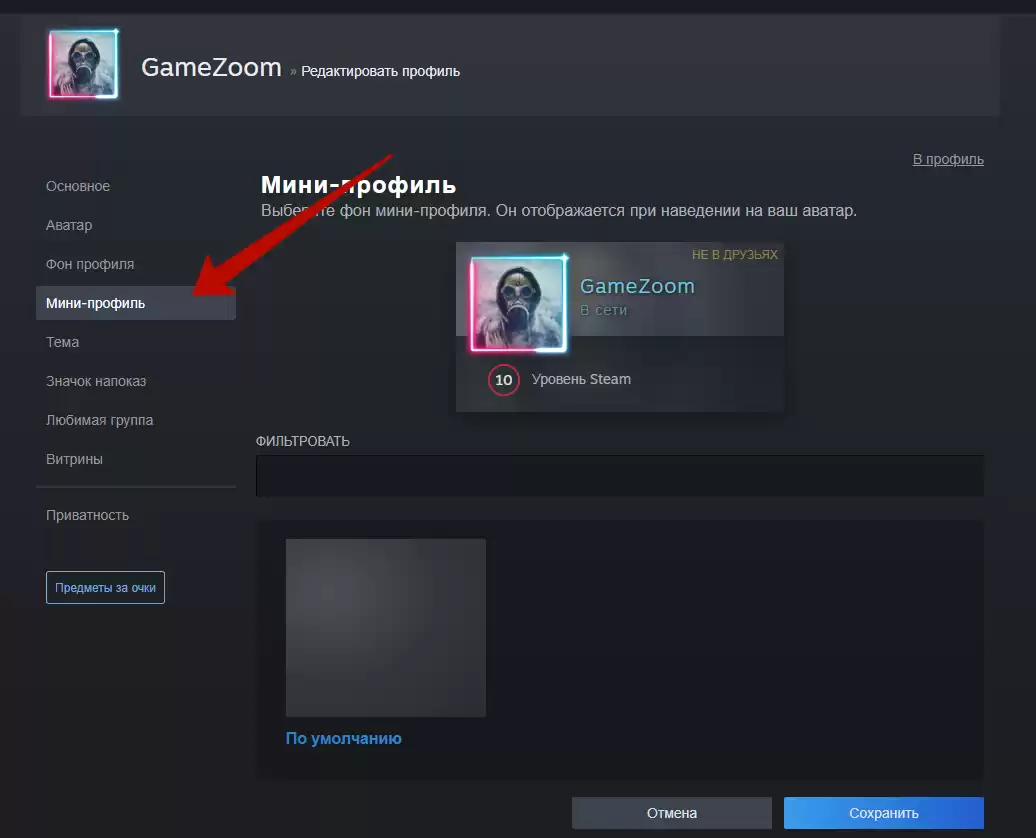Click the Предметы за очки button
The height and width of the screenshot is (838, 1036).
(x=105, y=588)
